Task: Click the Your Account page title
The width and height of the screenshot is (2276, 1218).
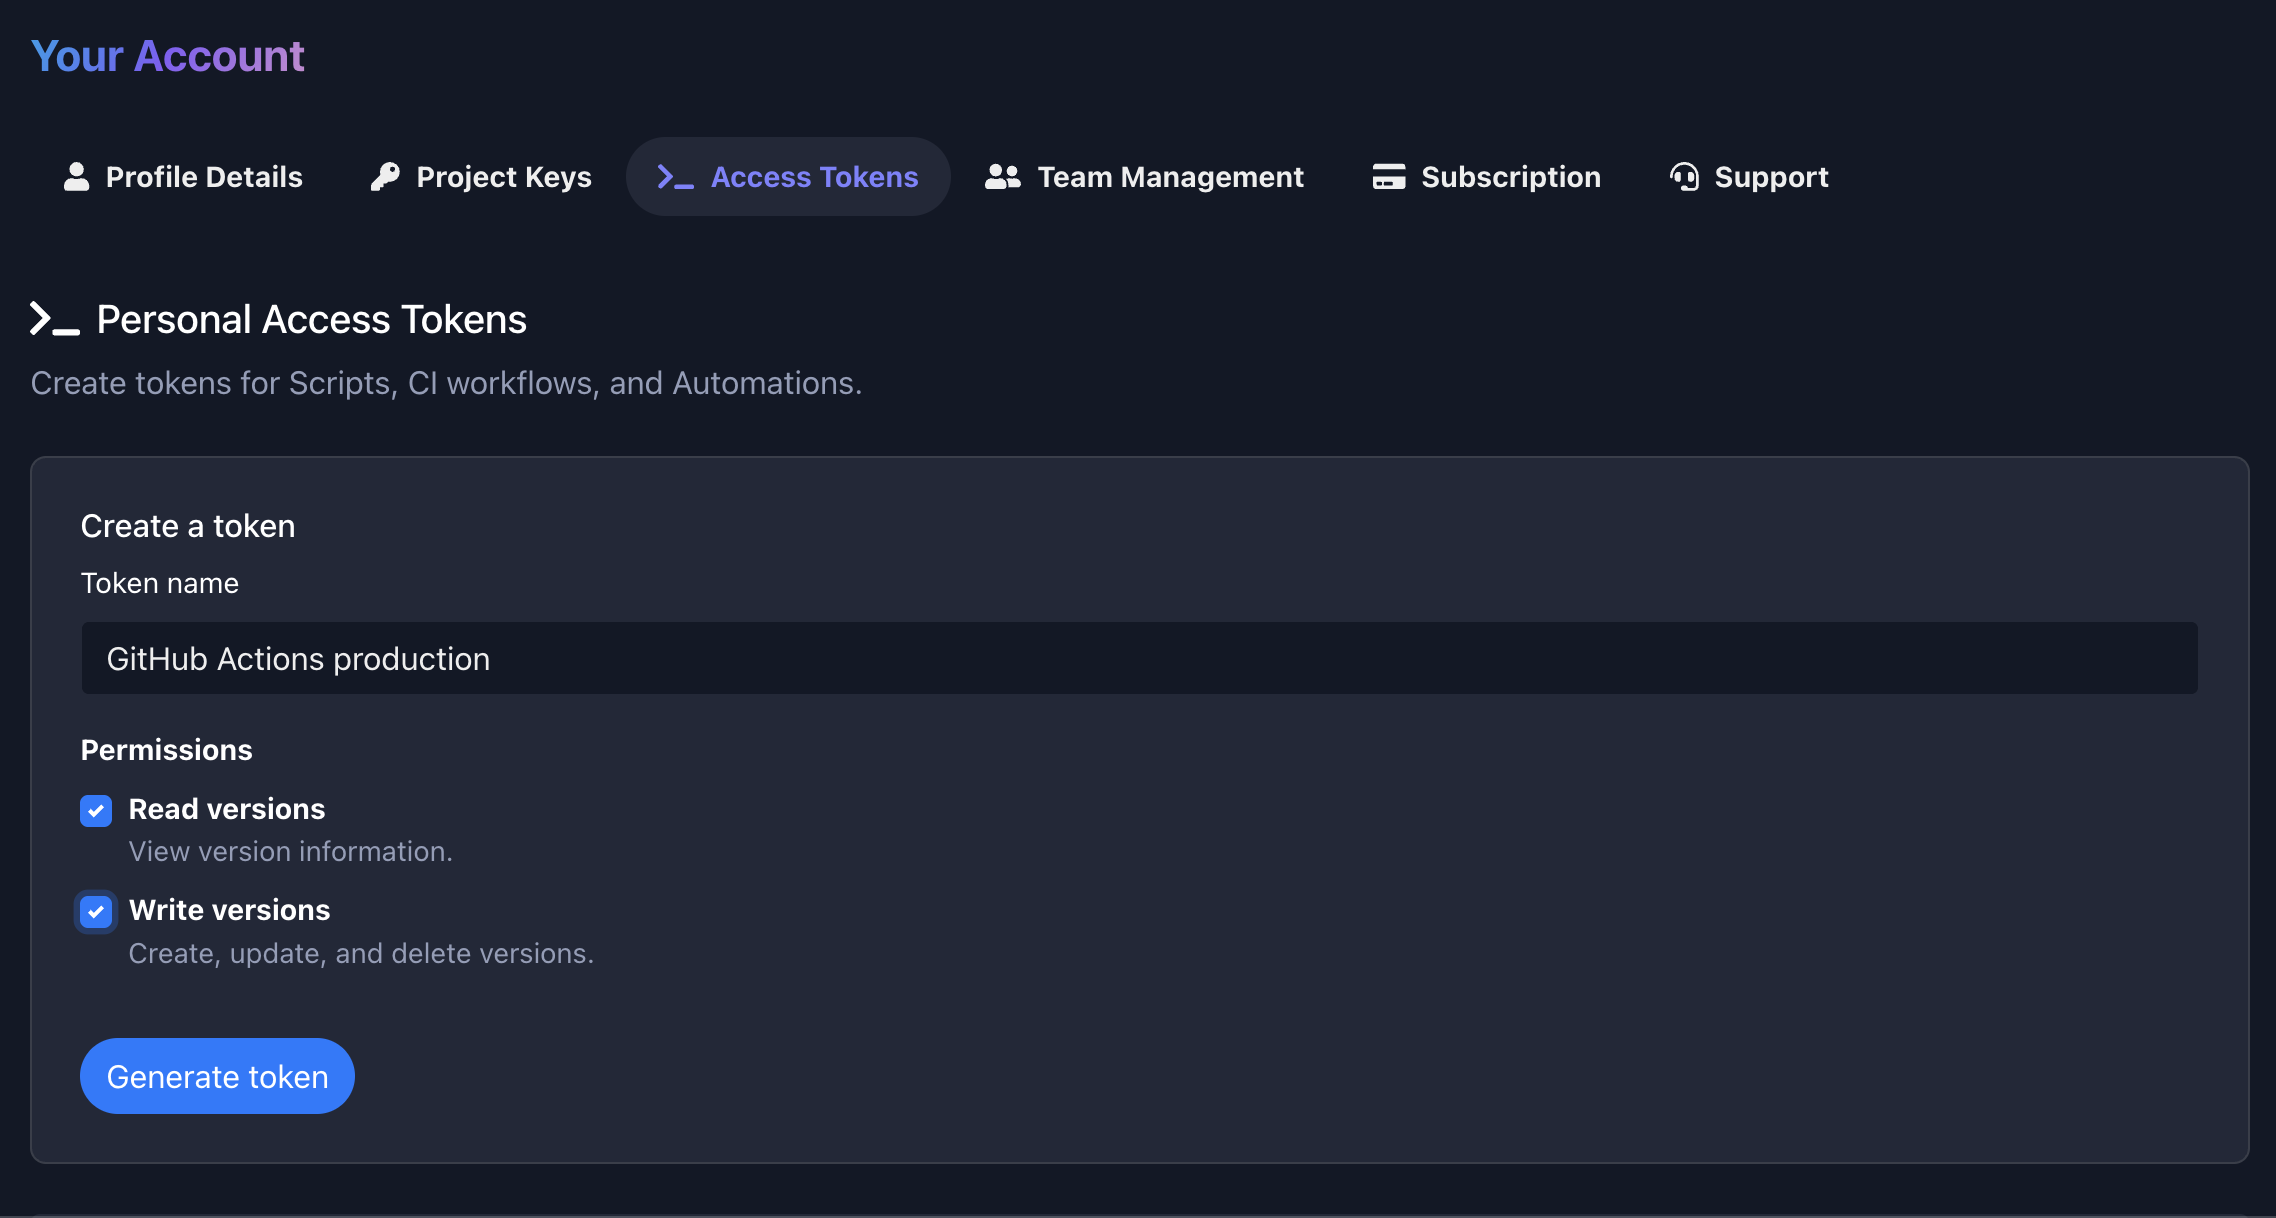Action: coord(168,56)
